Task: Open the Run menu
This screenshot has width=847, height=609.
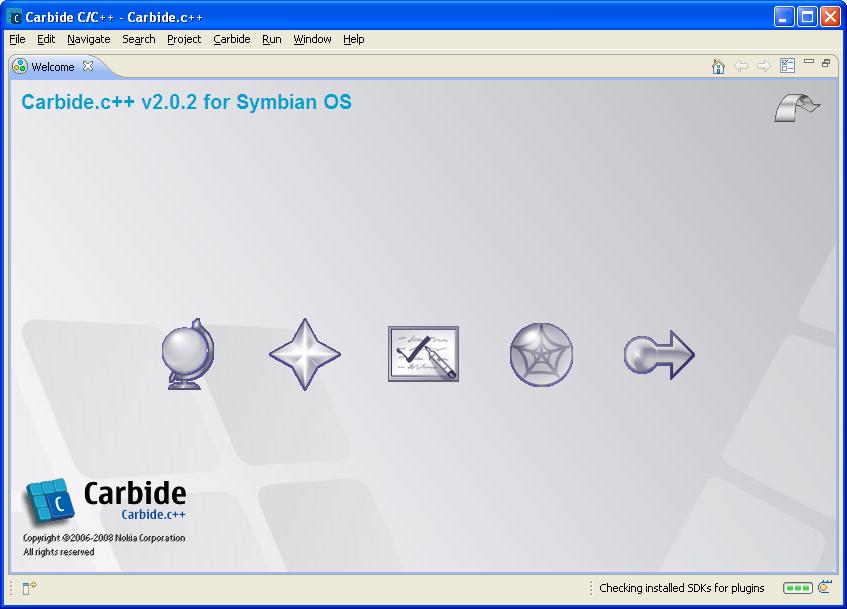Action: pos(272,39)
